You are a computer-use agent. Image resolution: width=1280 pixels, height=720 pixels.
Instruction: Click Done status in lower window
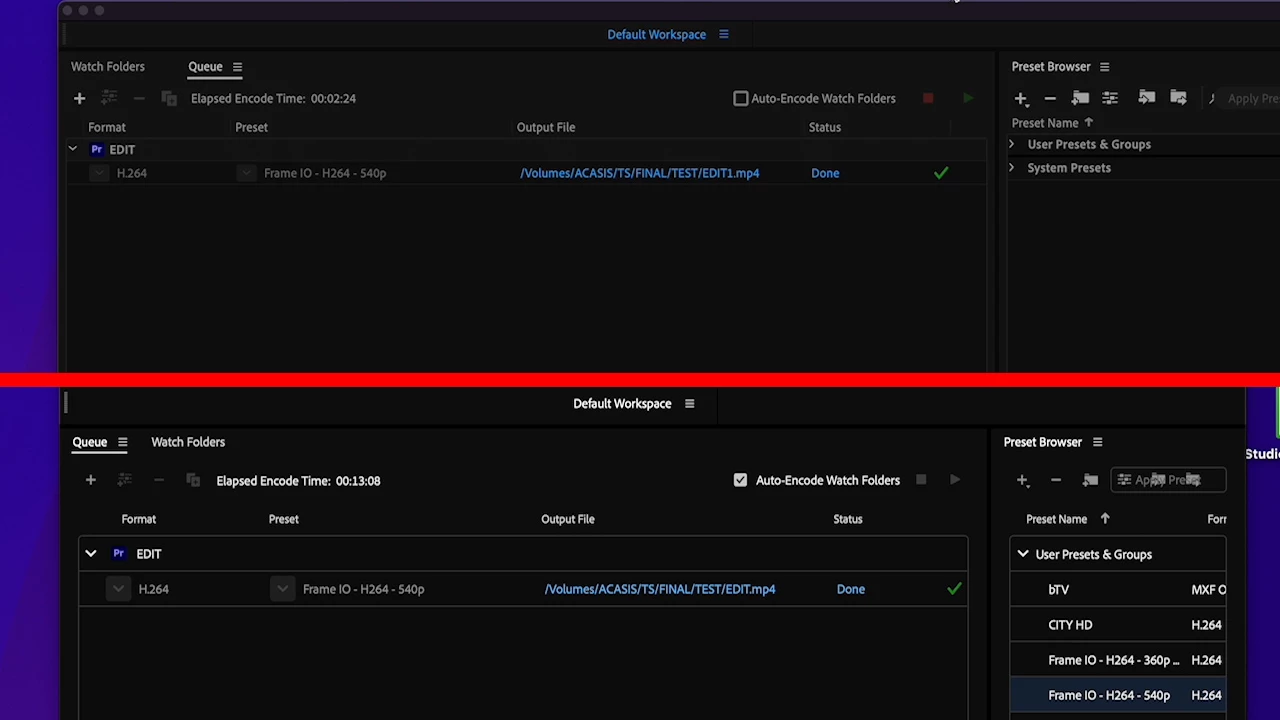coord(851,589)
